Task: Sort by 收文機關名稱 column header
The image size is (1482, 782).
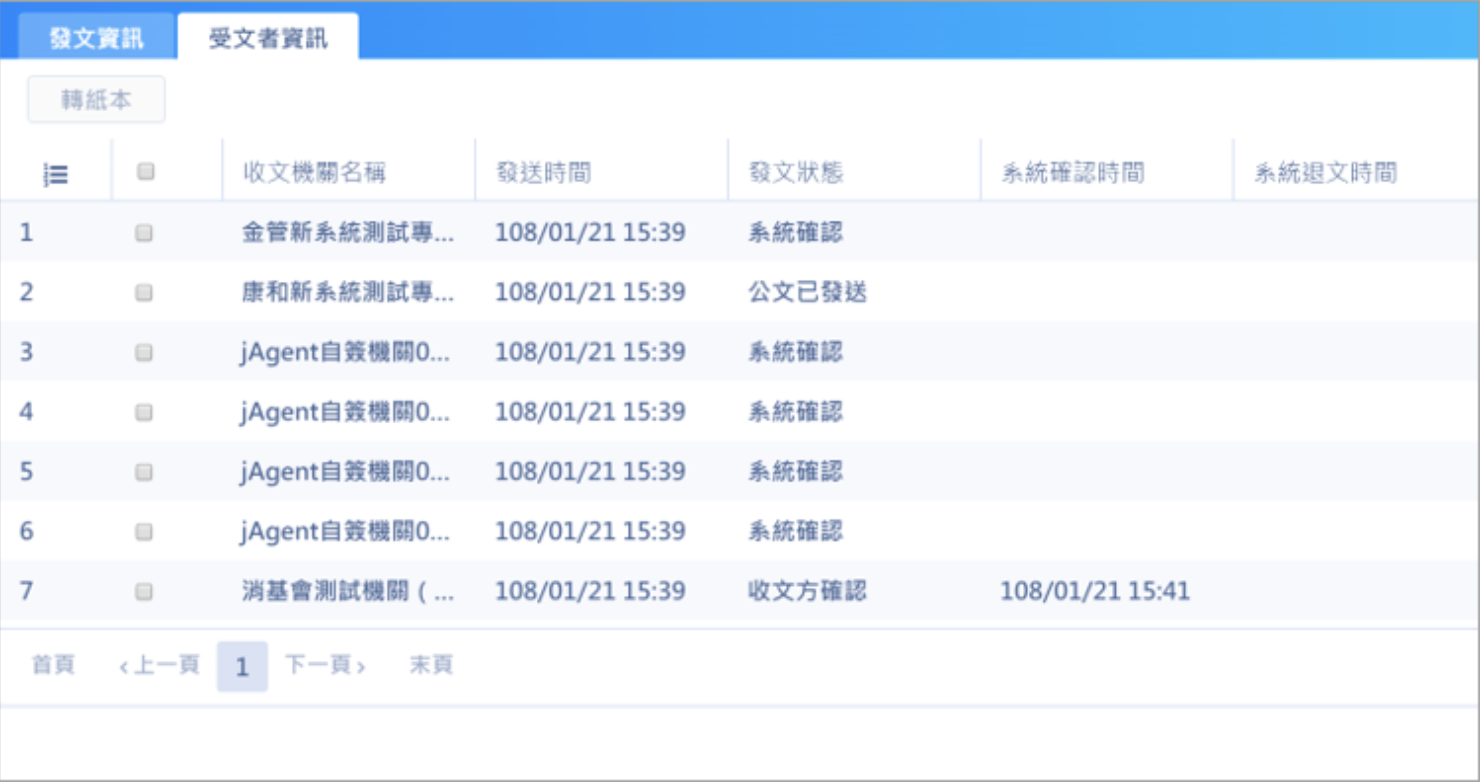Action: [x=314, y=173]
